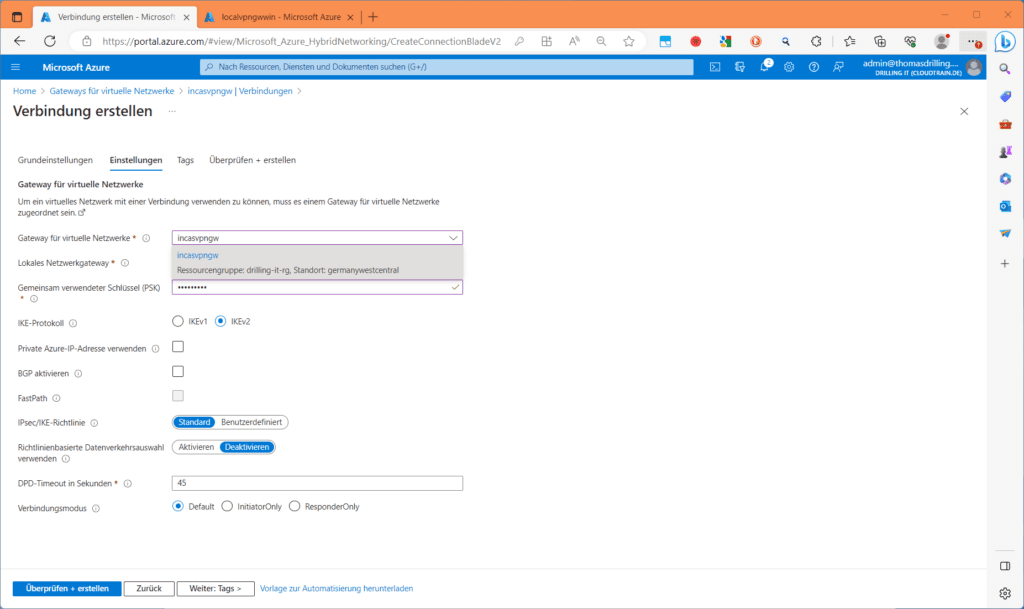Switch to Grundeinstellungen tab
The image size is (1024, 609).
[55, 160]
